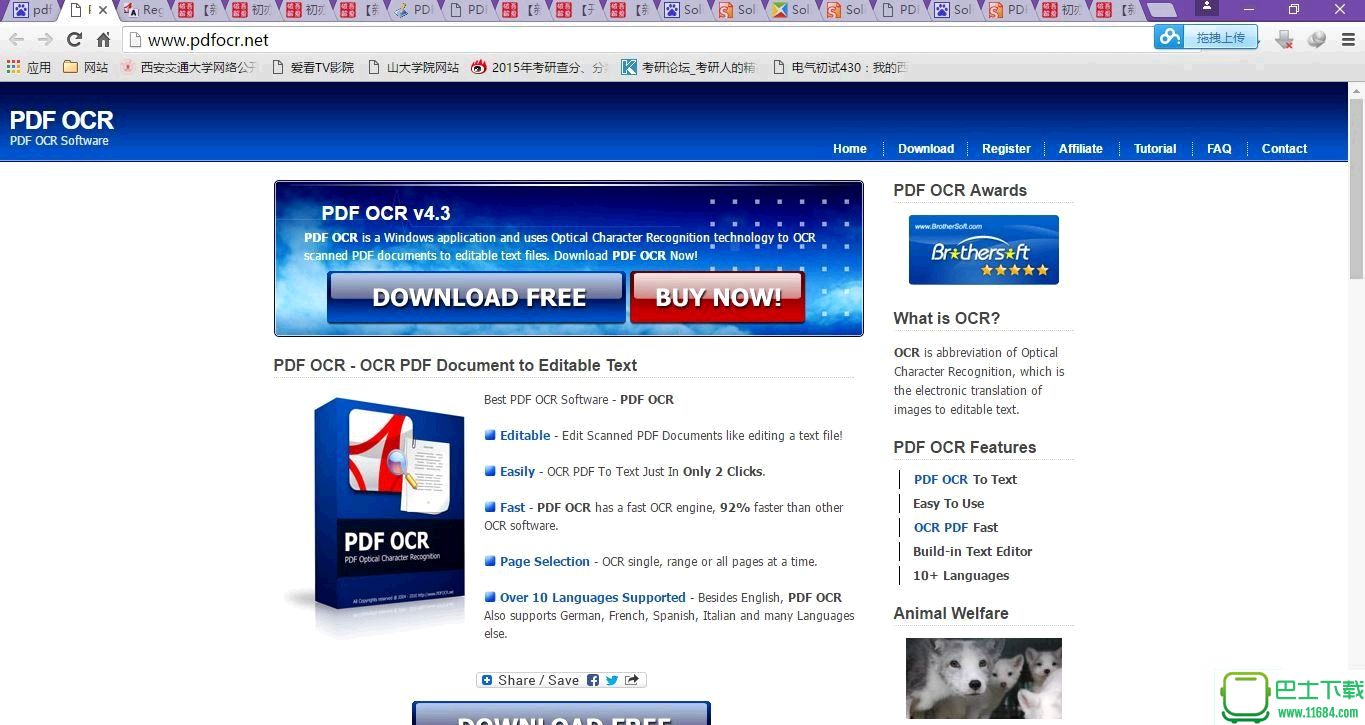1365x725 pixels.
Task: Open a new tab with the new-tab button
Action: [x=1162, y=10]
